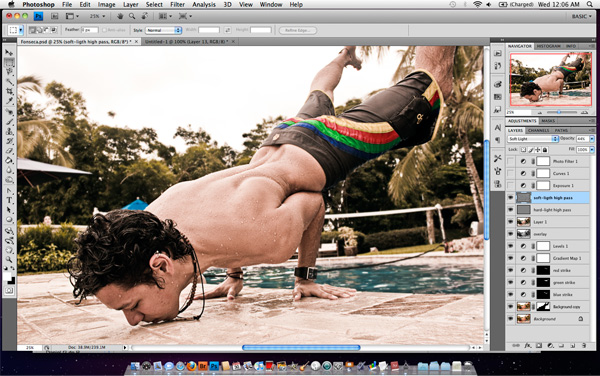Open the Opacity slider arrow
The image size is (600, 376).
(x=592, y=139)
